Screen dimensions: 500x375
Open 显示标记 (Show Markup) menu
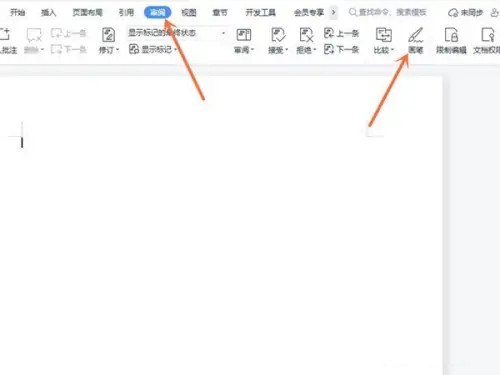(153, 50)
